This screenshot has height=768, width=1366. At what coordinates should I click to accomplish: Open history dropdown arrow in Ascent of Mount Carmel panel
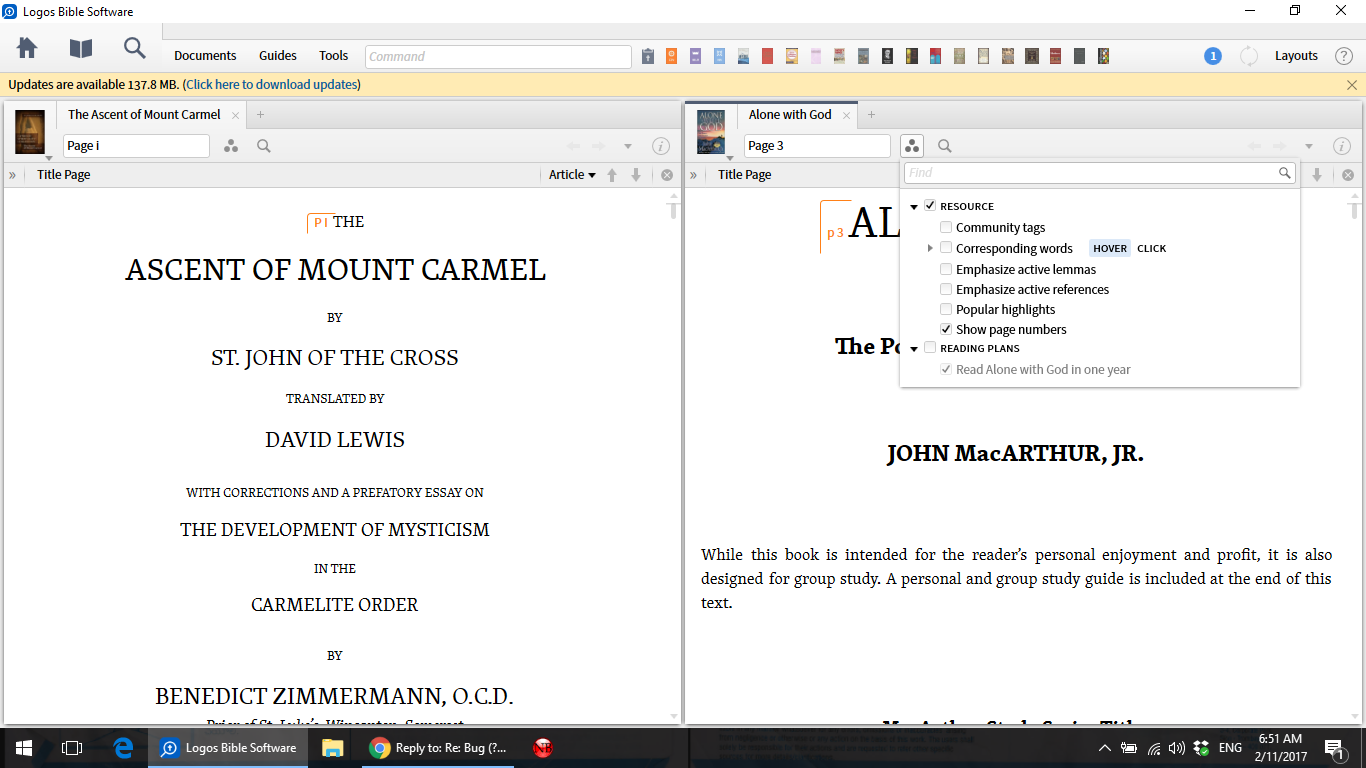[628, 147]
